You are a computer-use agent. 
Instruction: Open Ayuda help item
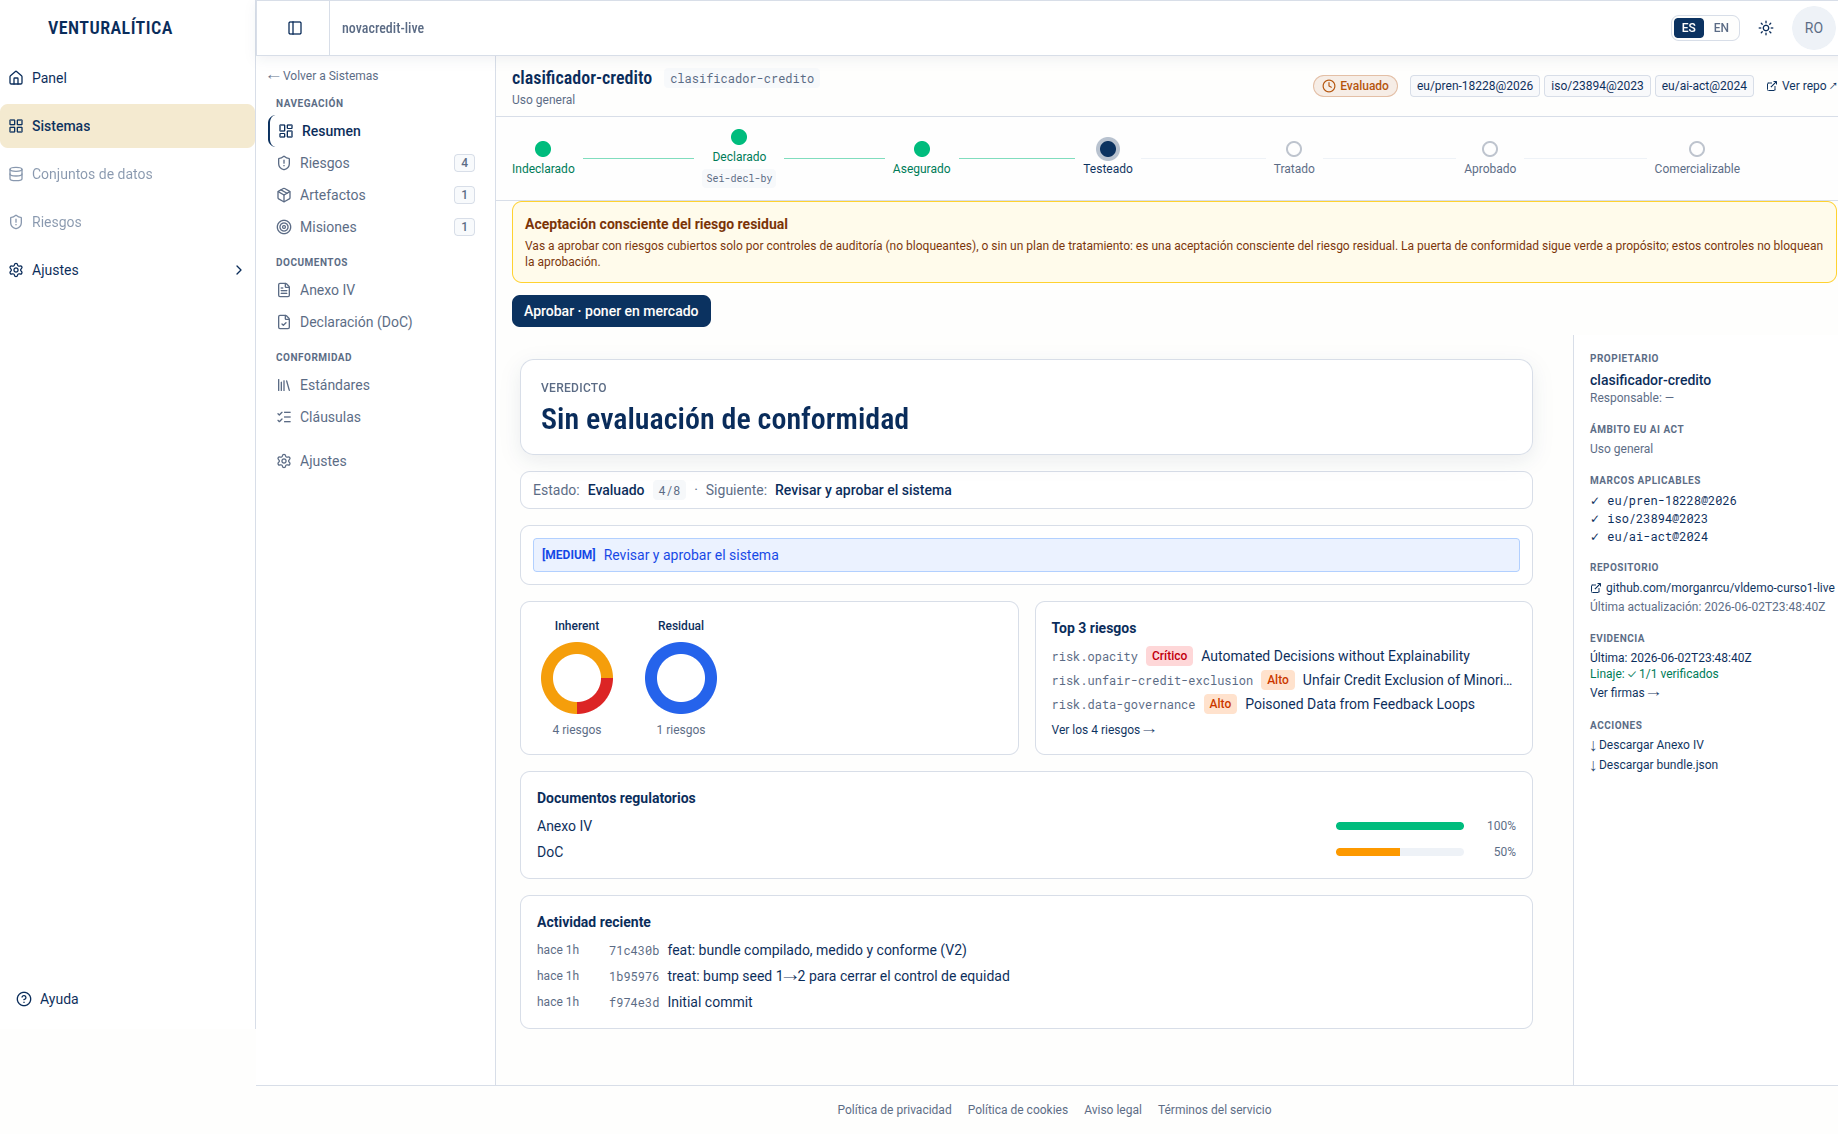[x=48, y=999]
